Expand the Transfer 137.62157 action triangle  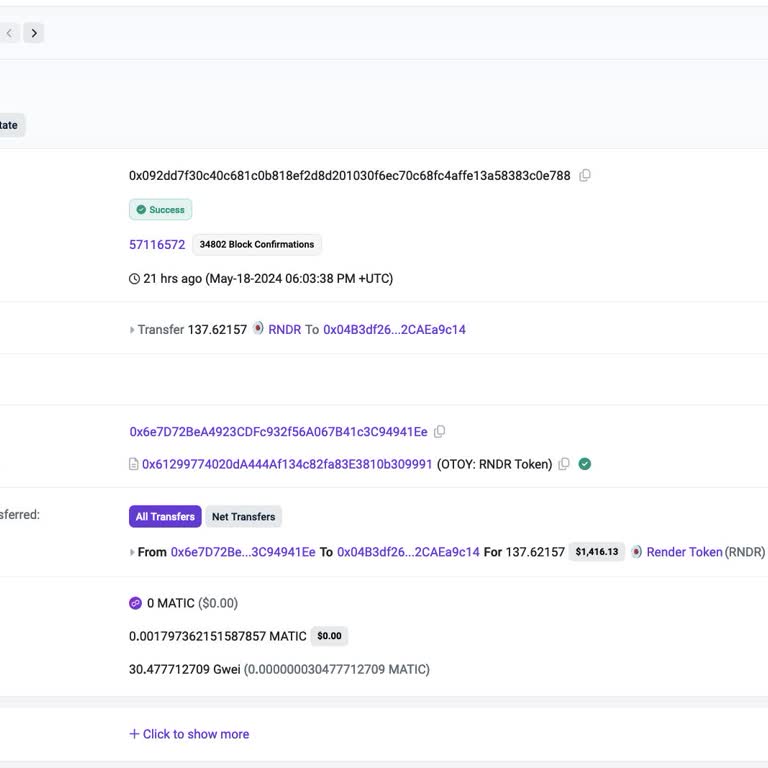132,330
